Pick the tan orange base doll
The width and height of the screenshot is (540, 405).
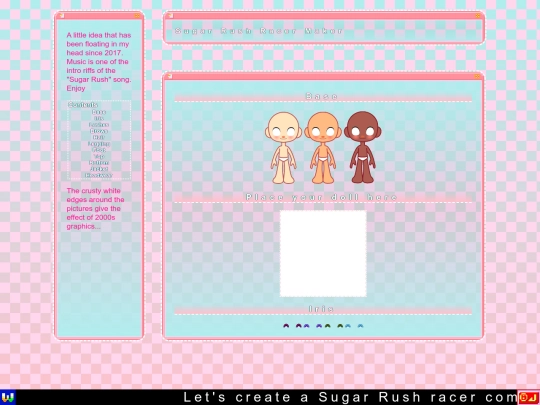pos(323,148)
